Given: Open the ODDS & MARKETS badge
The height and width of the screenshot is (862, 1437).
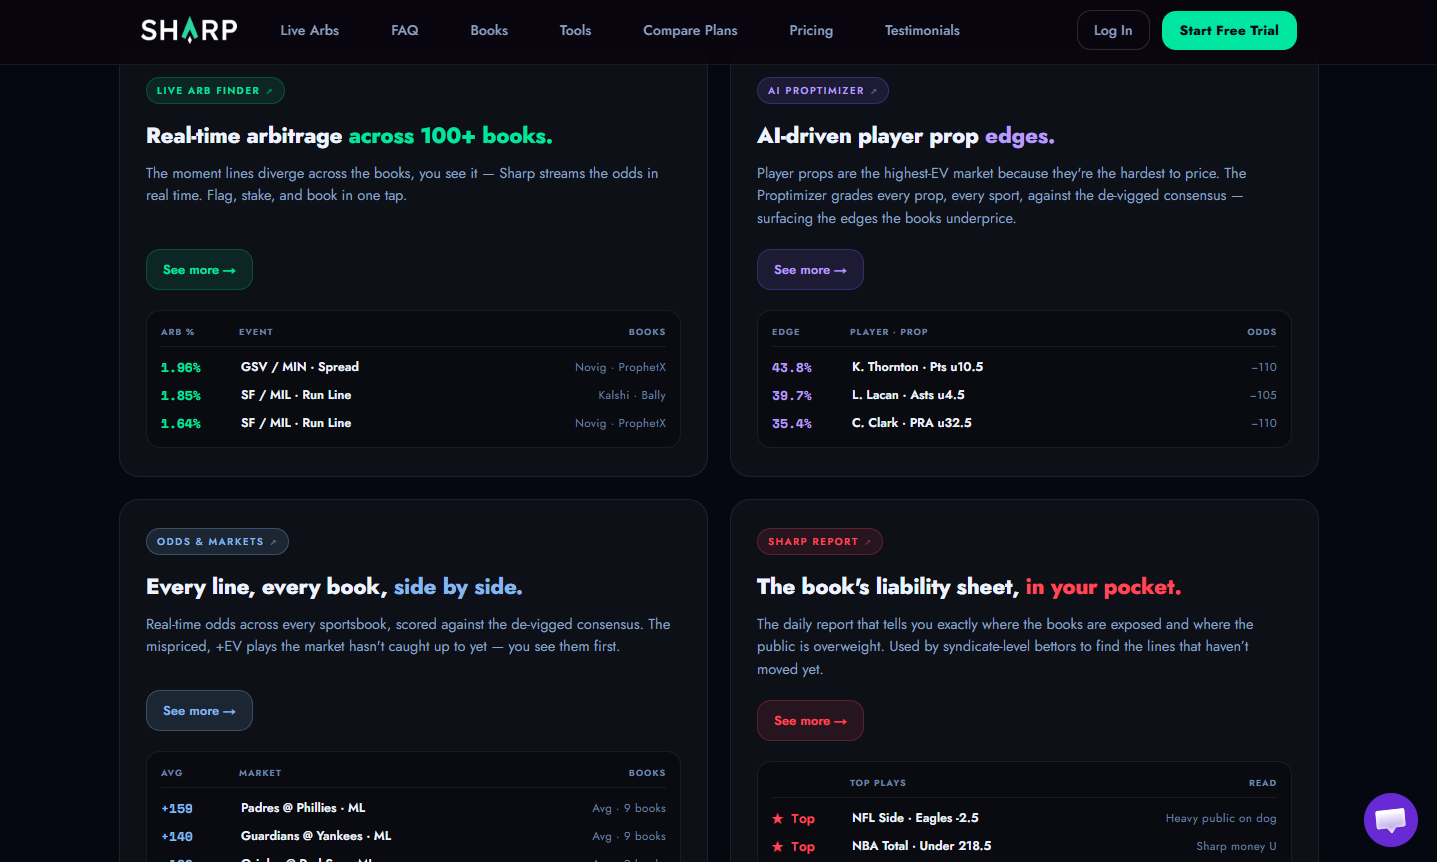Looking at the screenshot, I should [217, 542].
